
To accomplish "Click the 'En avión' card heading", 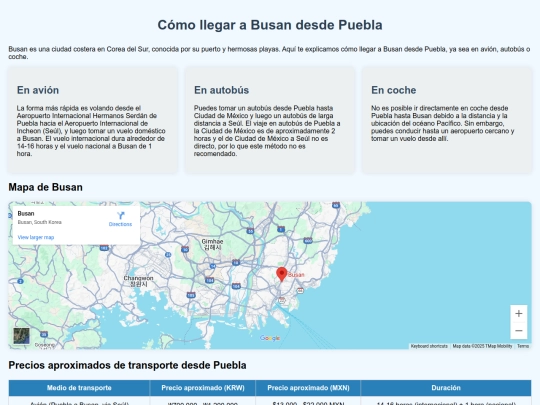I will (38, 90).
